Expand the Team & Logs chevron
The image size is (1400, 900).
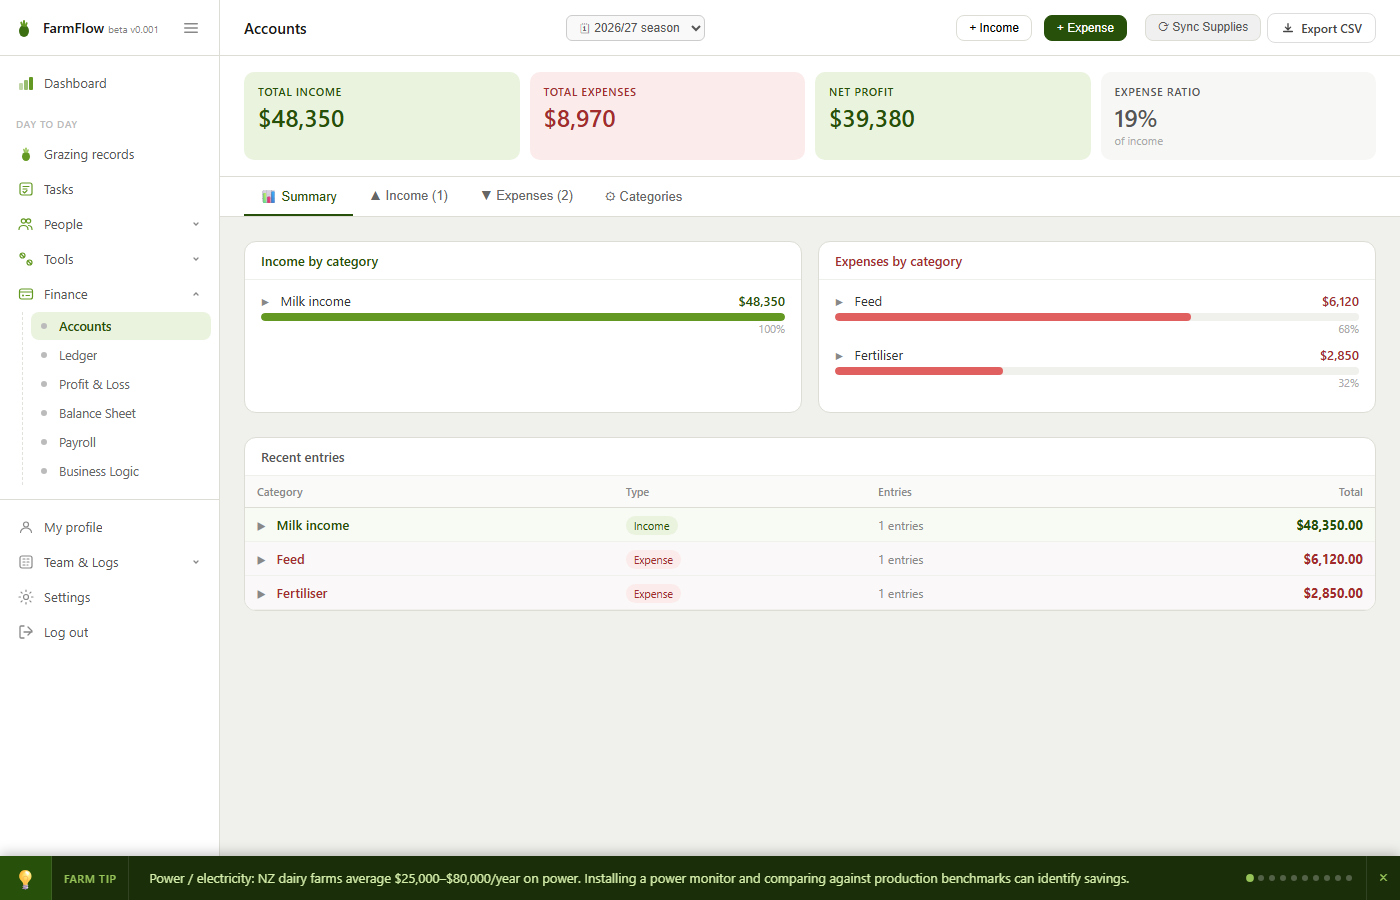196,562
